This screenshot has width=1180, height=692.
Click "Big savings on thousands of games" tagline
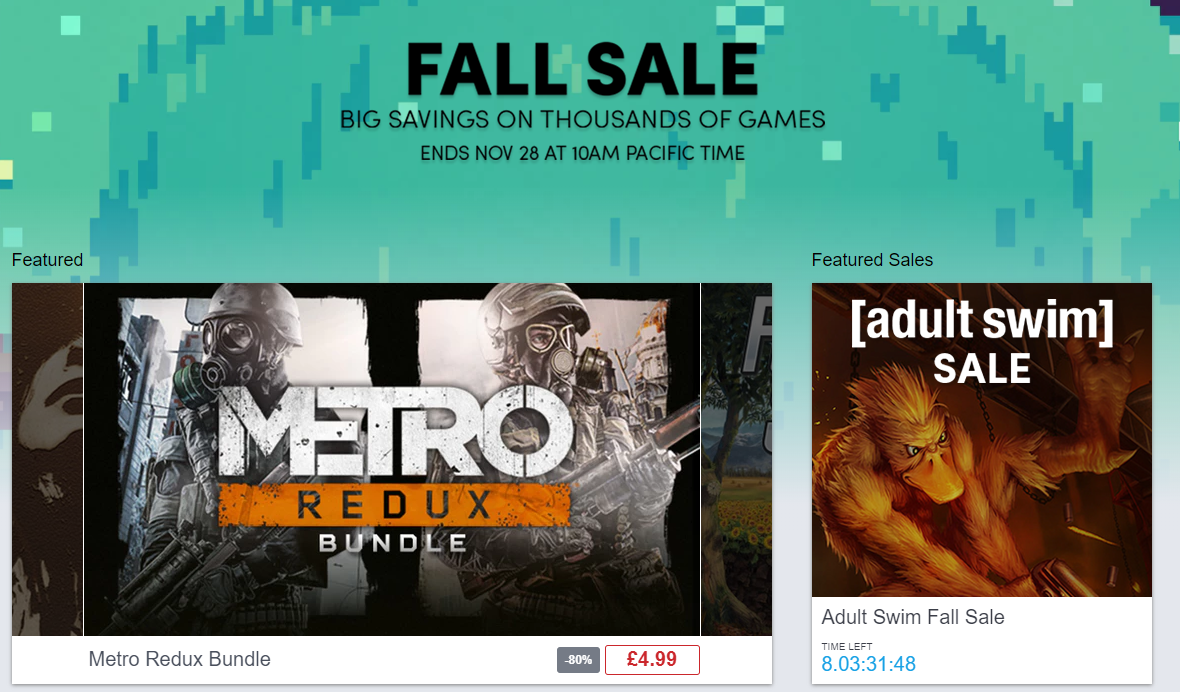(x=582, y=120)
